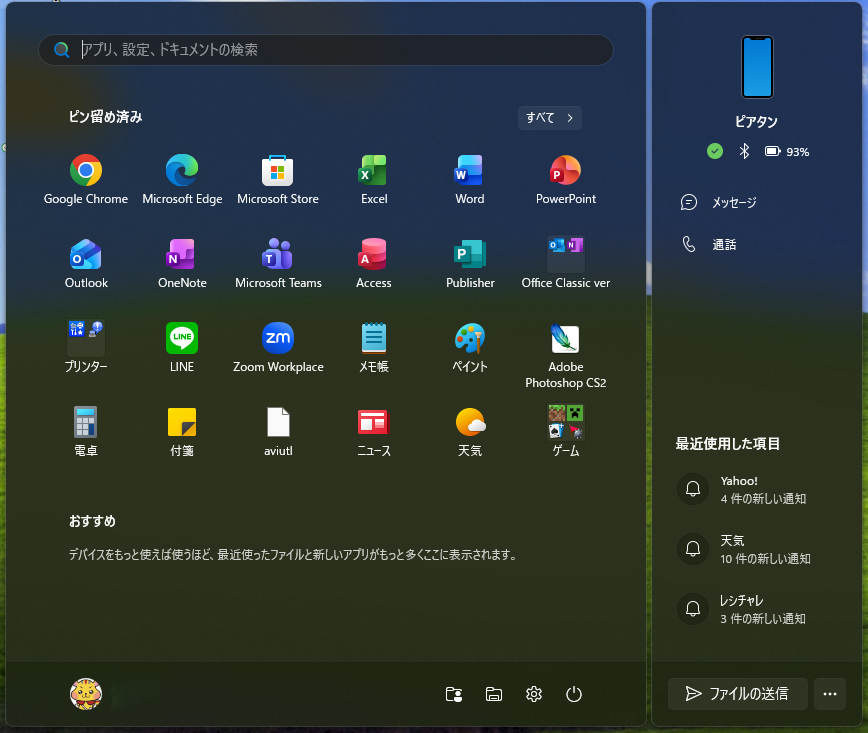The image size is (868, 733).
Task: Open the user account avatar menu
Action: click(86, 694)
